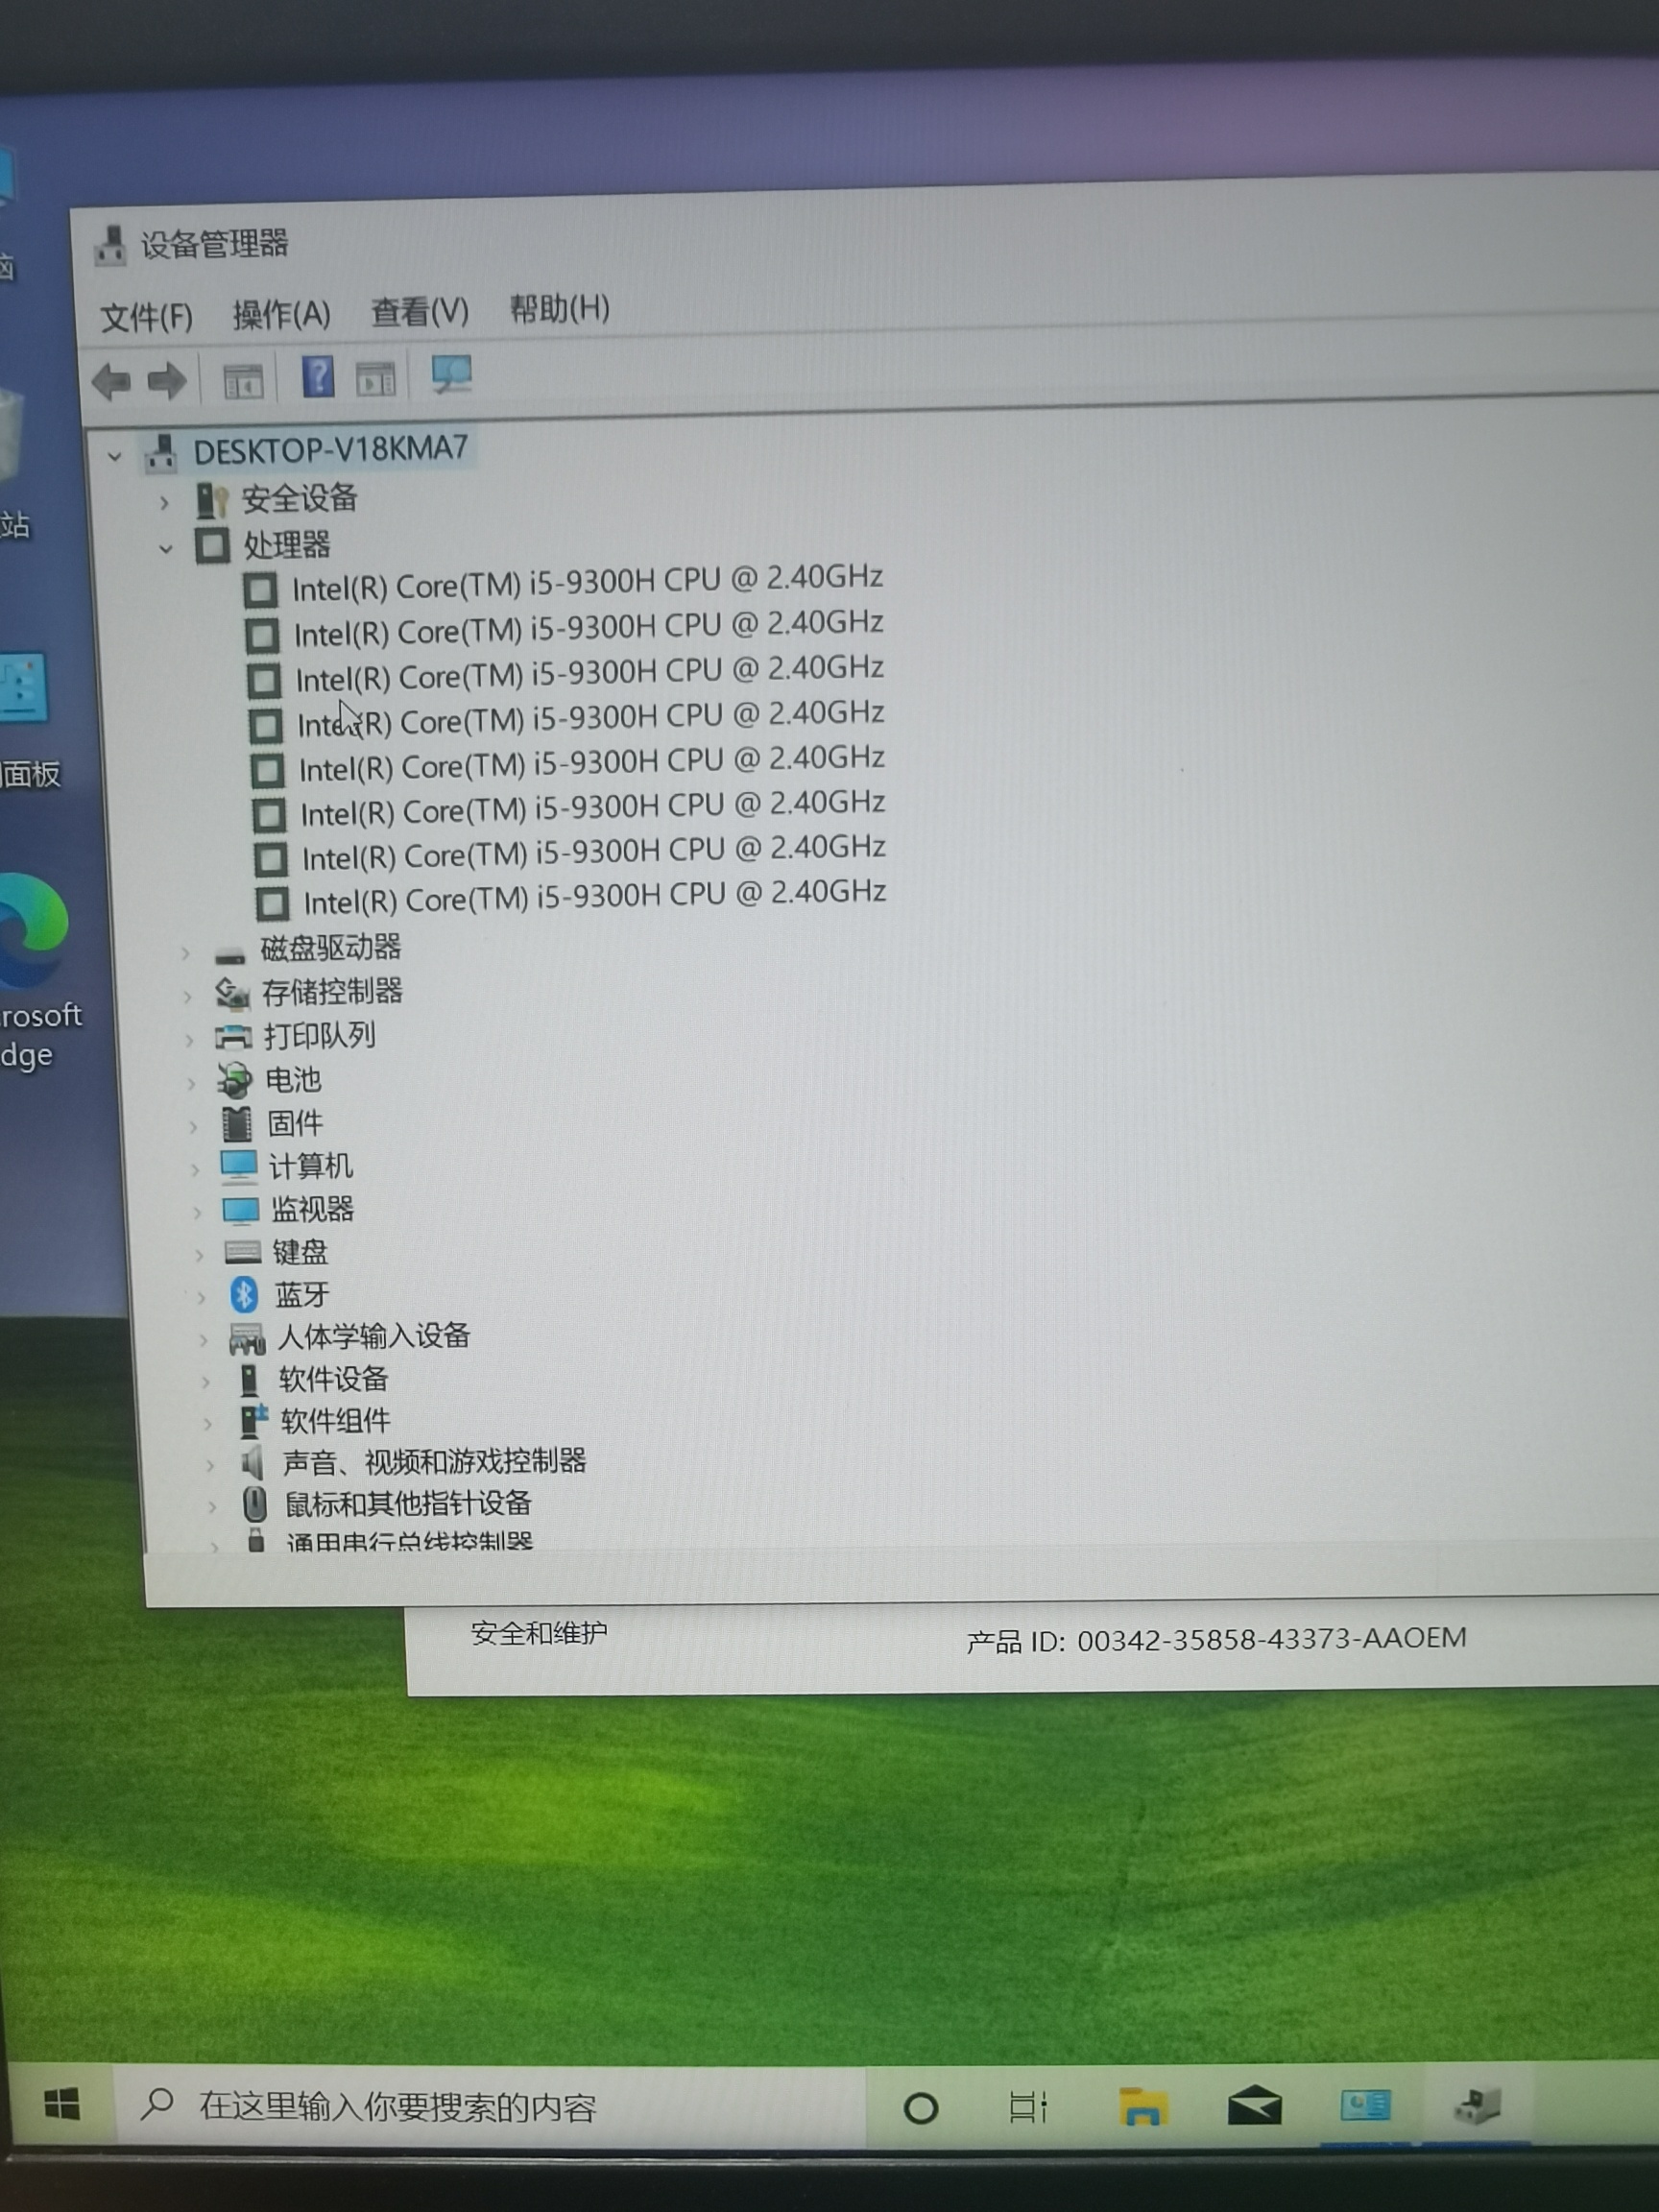Click the 蓝牙 Bluetooth icon

(x=244, y=1295)
